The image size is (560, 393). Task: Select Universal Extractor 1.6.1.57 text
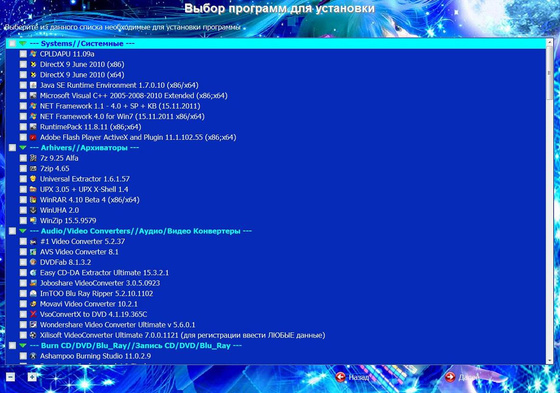tap(85, 179)
